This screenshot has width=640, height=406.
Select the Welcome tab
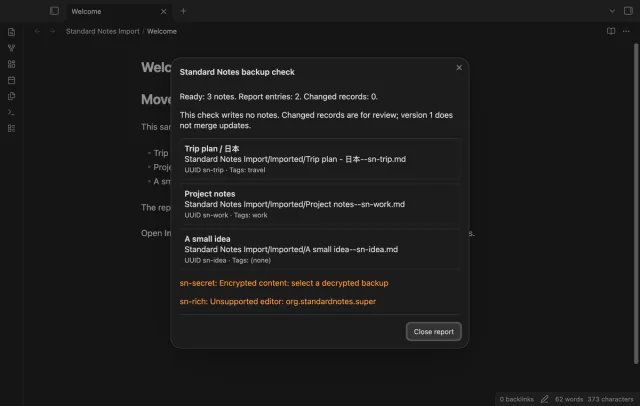click(118, 11)
